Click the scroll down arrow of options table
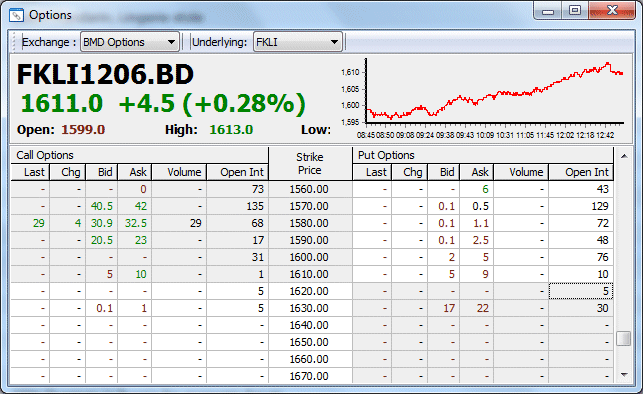Image resolution: width=643 pixels, height=394 pixels. [624, 374]
